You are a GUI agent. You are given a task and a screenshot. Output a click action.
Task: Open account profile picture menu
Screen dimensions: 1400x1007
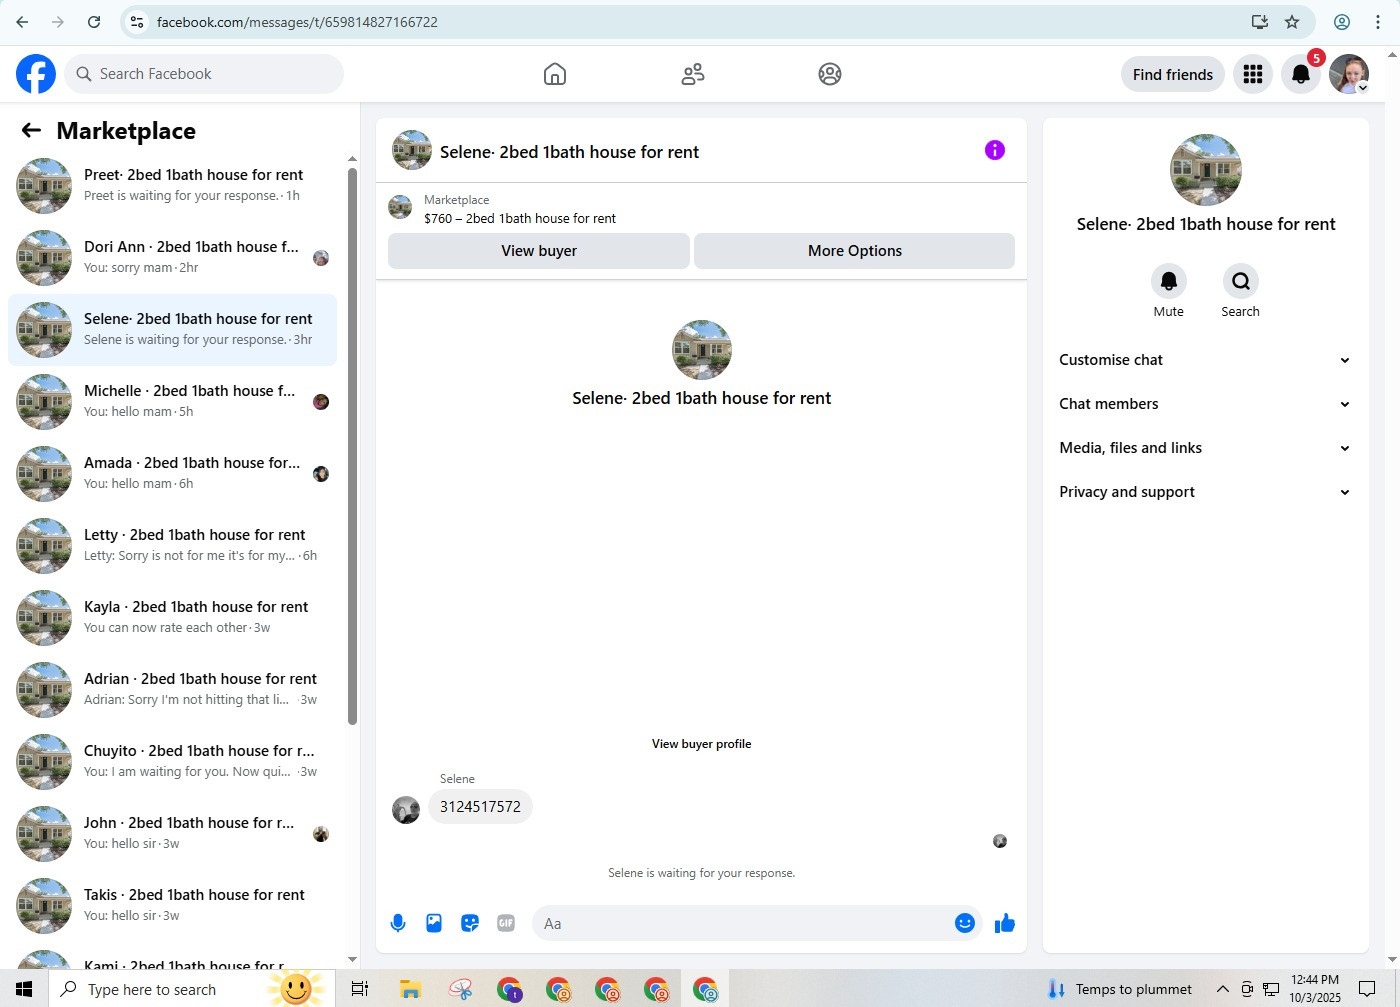click(x=1349, y=74)
